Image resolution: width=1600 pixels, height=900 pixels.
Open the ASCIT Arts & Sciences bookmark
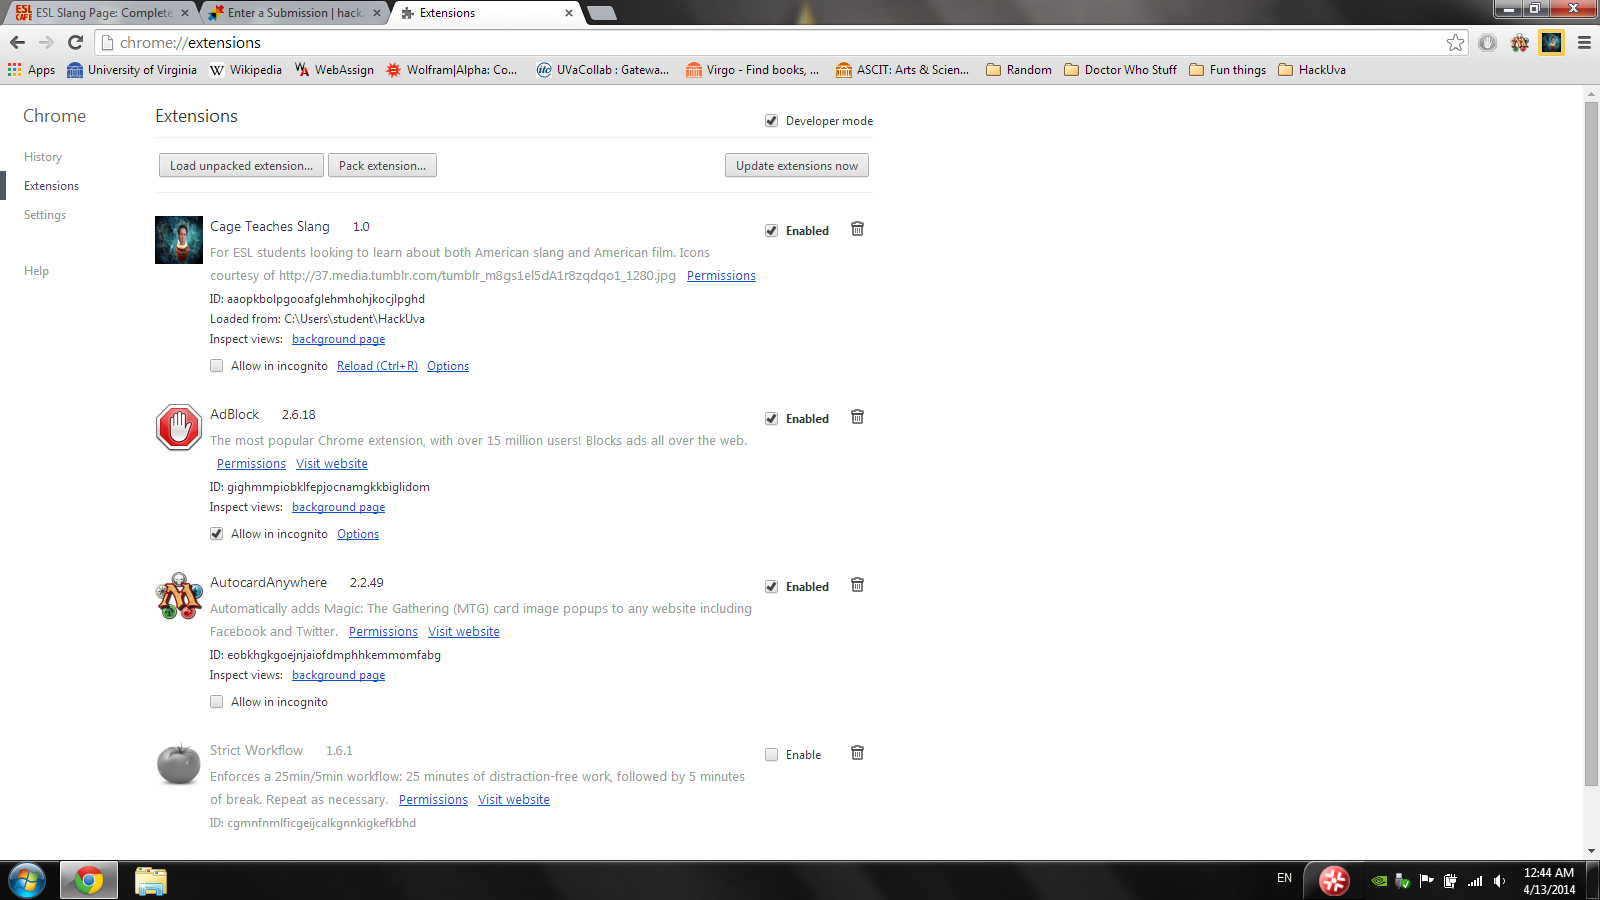903,70
